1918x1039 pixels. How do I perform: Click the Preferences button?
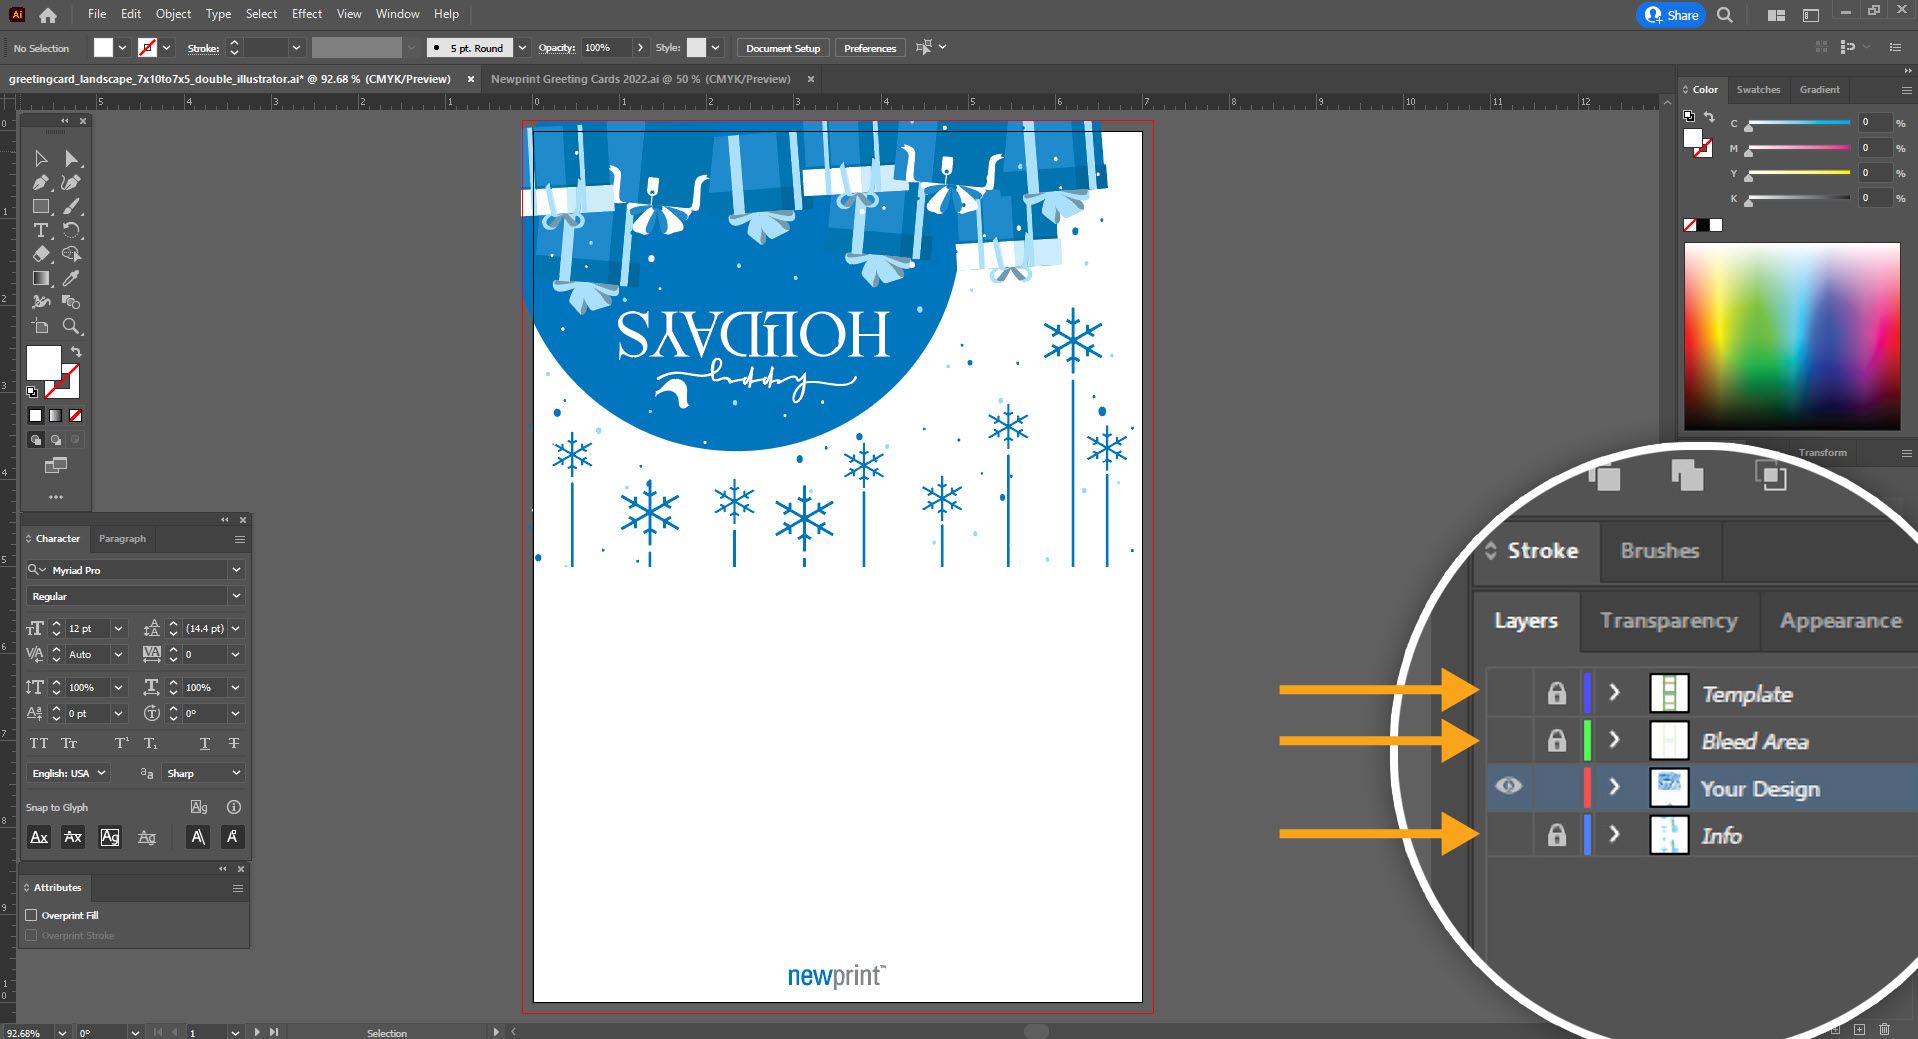[x=868, y=47]
